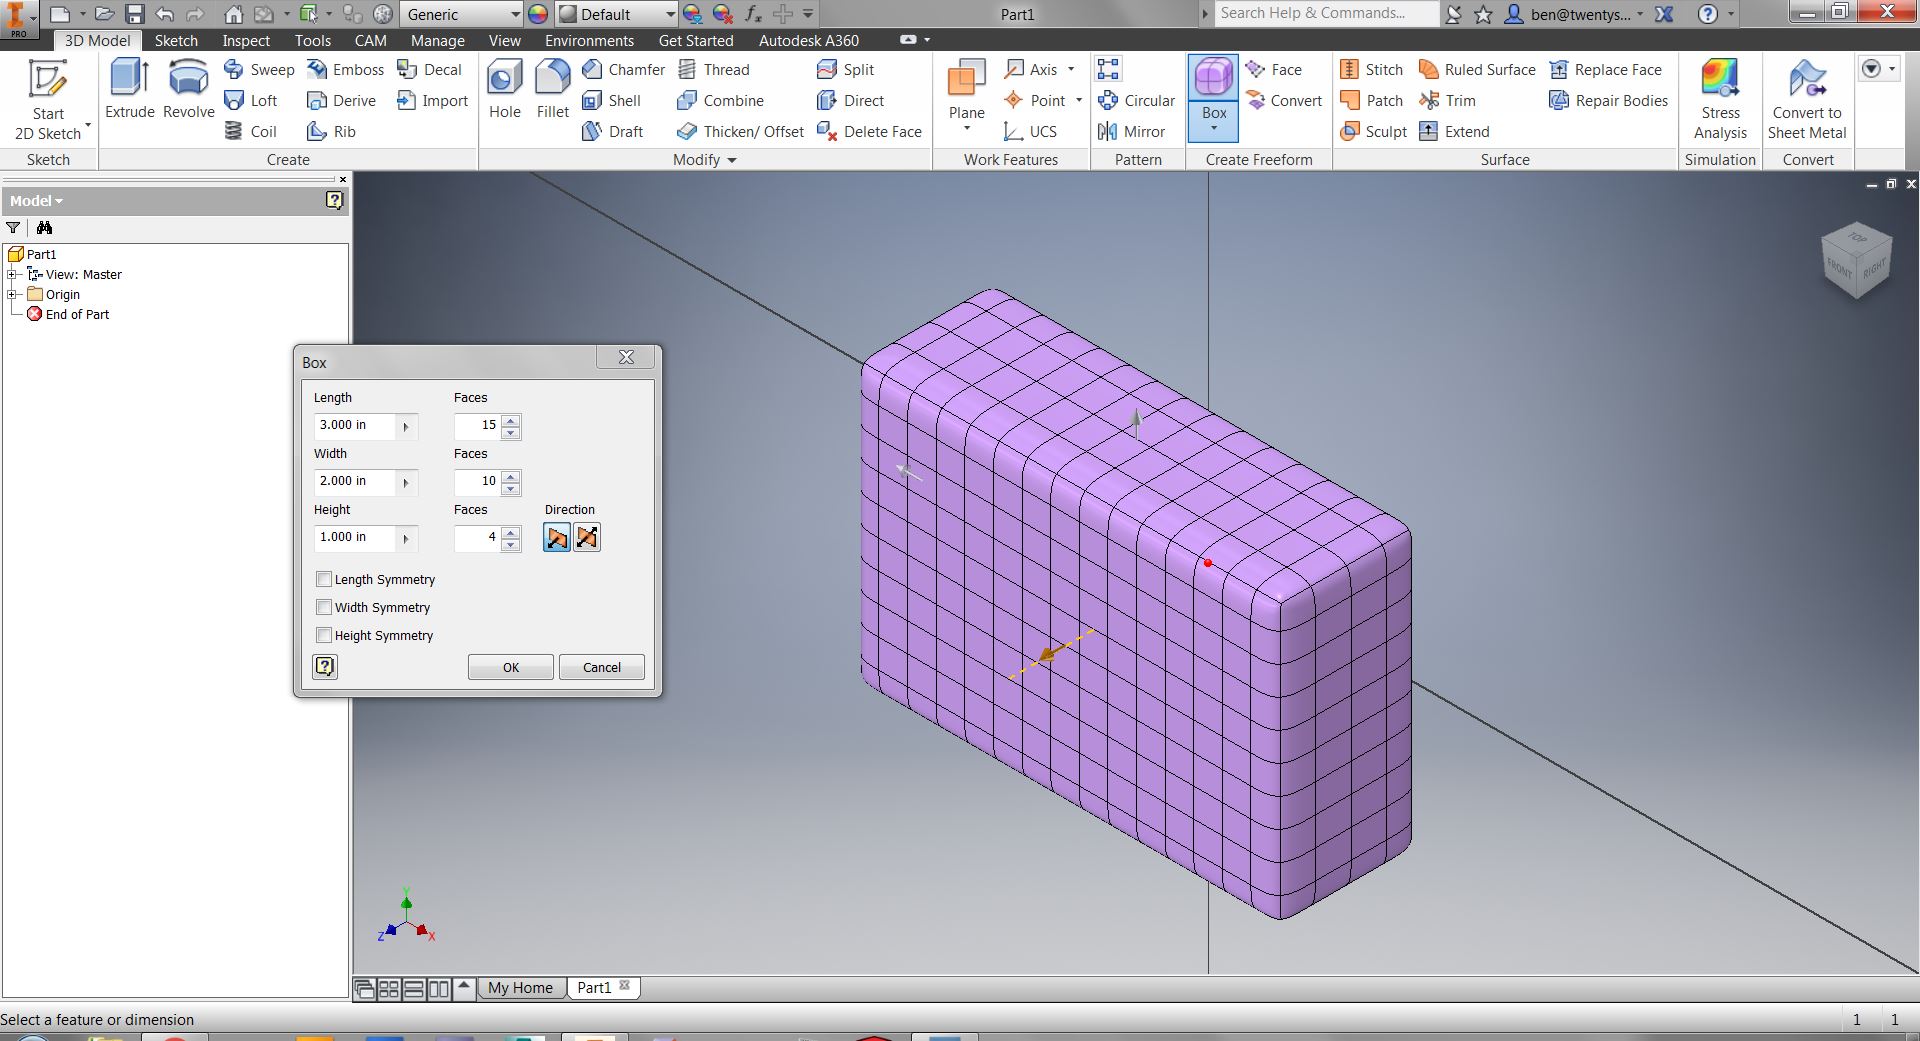Pick the Coil tool
The width and height of the screenshot is (1920, 1041).
[x=250, y=131]
